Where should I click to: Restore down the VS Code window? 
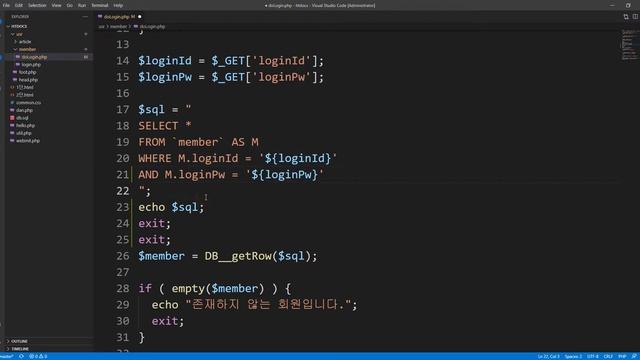pyautogui.click(x=628, y=5)
